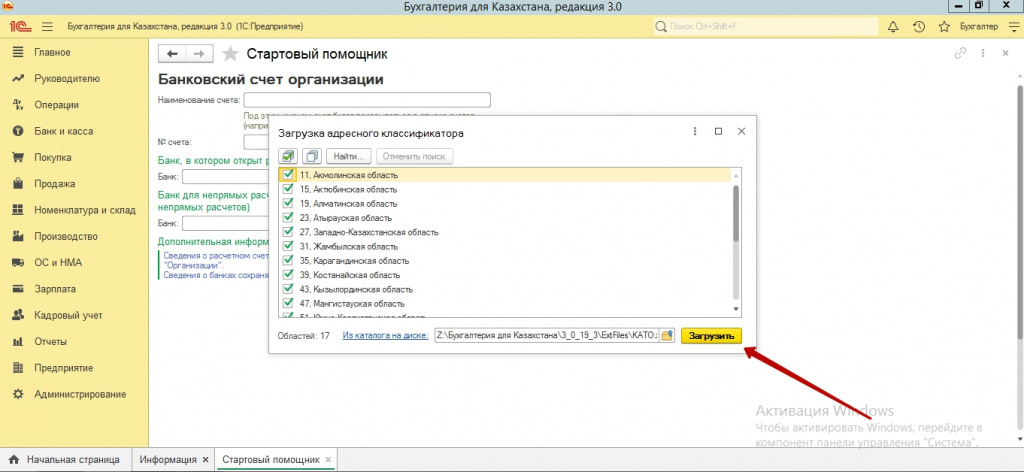1024x472 pixels.
Task: Uncheck 27, Западно-Казахстанская область
Action: point(288,232)
